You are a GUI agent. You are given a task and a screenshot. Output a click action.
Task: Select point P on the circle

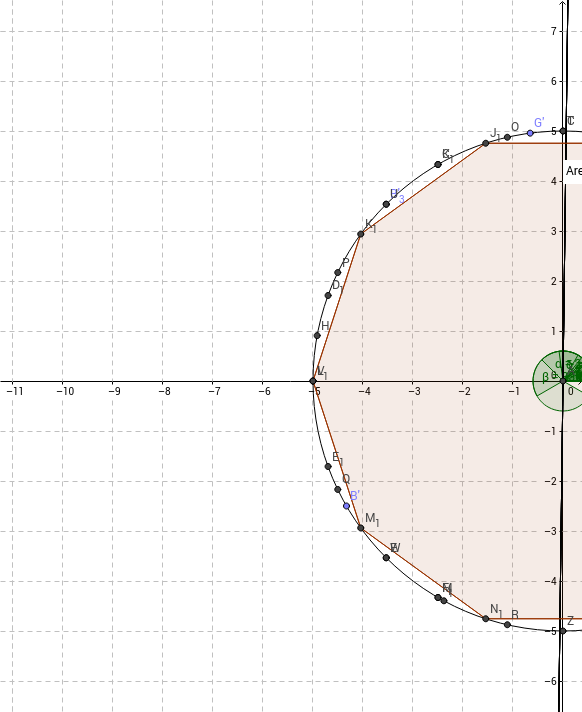click(337, 272)
